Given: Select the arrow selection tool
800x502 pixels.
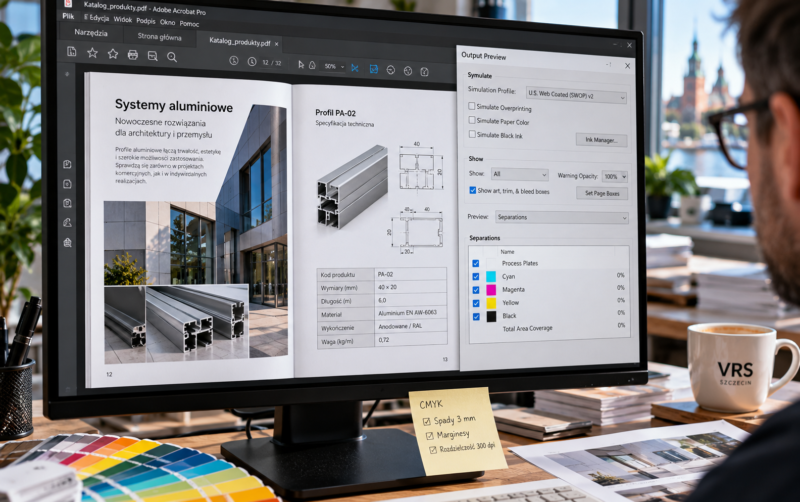Looking at the screenshot, I should coord(301,64).
